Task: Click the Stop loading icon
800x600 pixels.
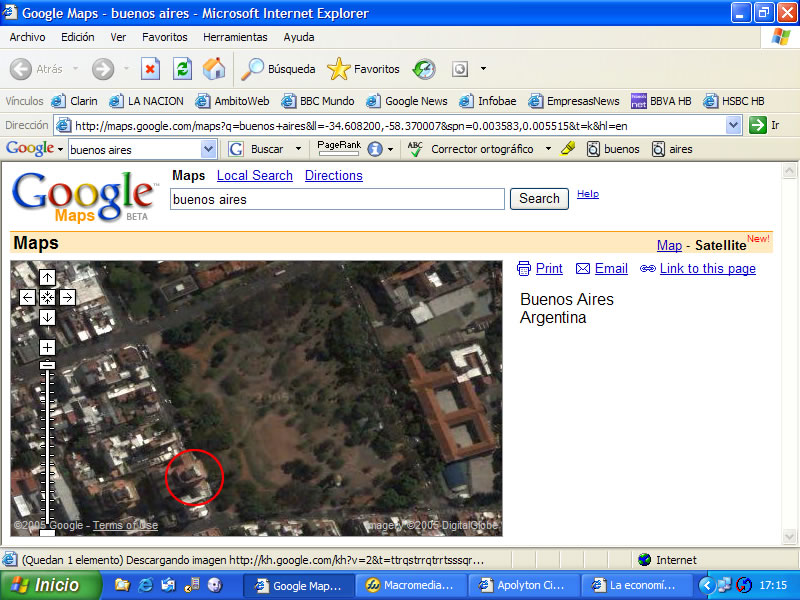Action: [x=151, y=69]
